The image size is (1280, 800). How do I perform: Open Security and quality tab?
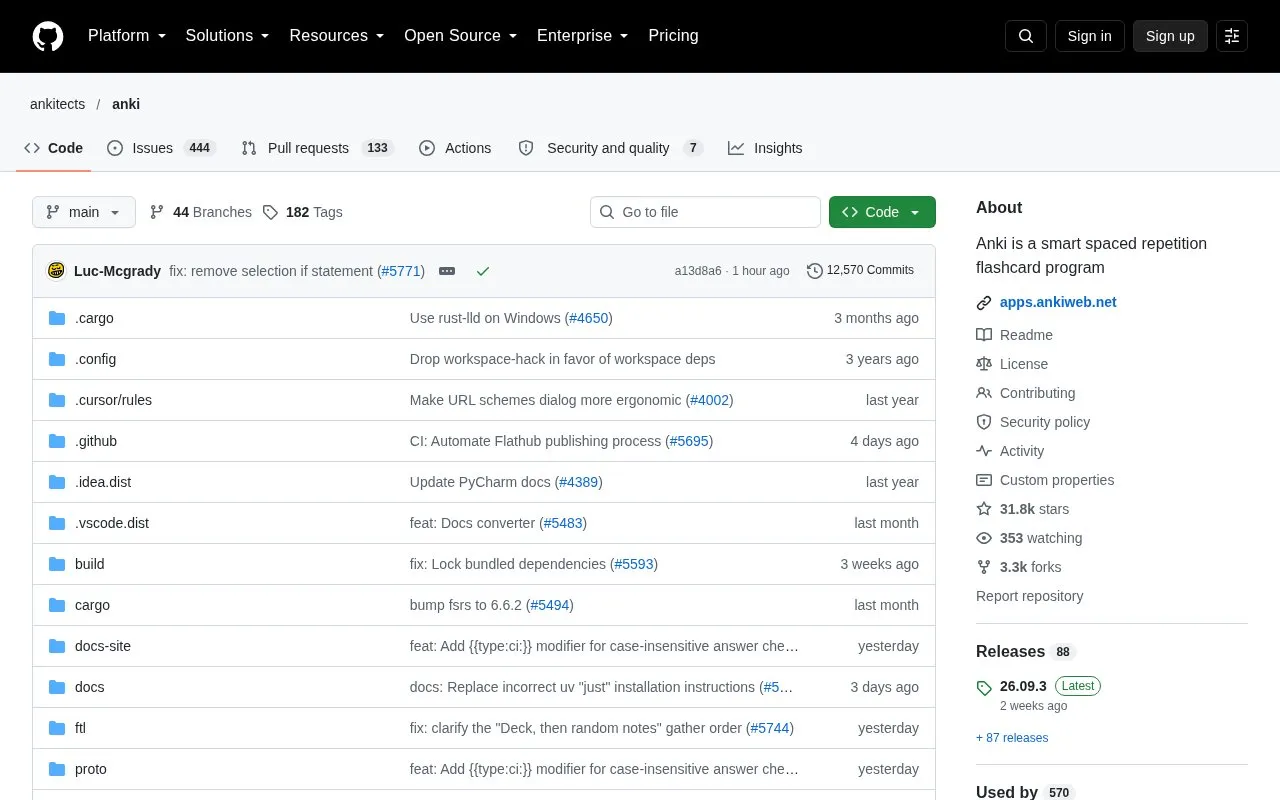coord(610,148)
